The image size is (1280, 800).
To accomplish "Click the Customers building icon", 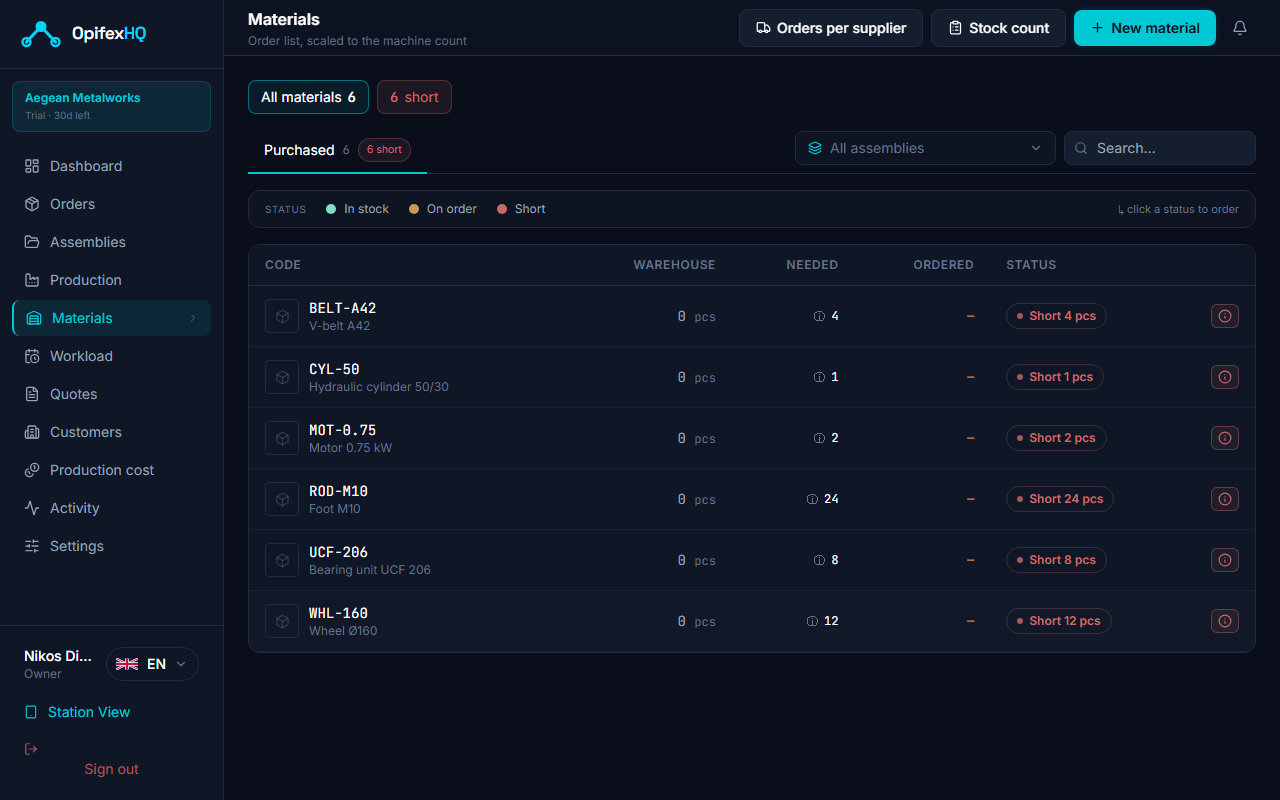I will pyautogui.click(x=32, y=432).
